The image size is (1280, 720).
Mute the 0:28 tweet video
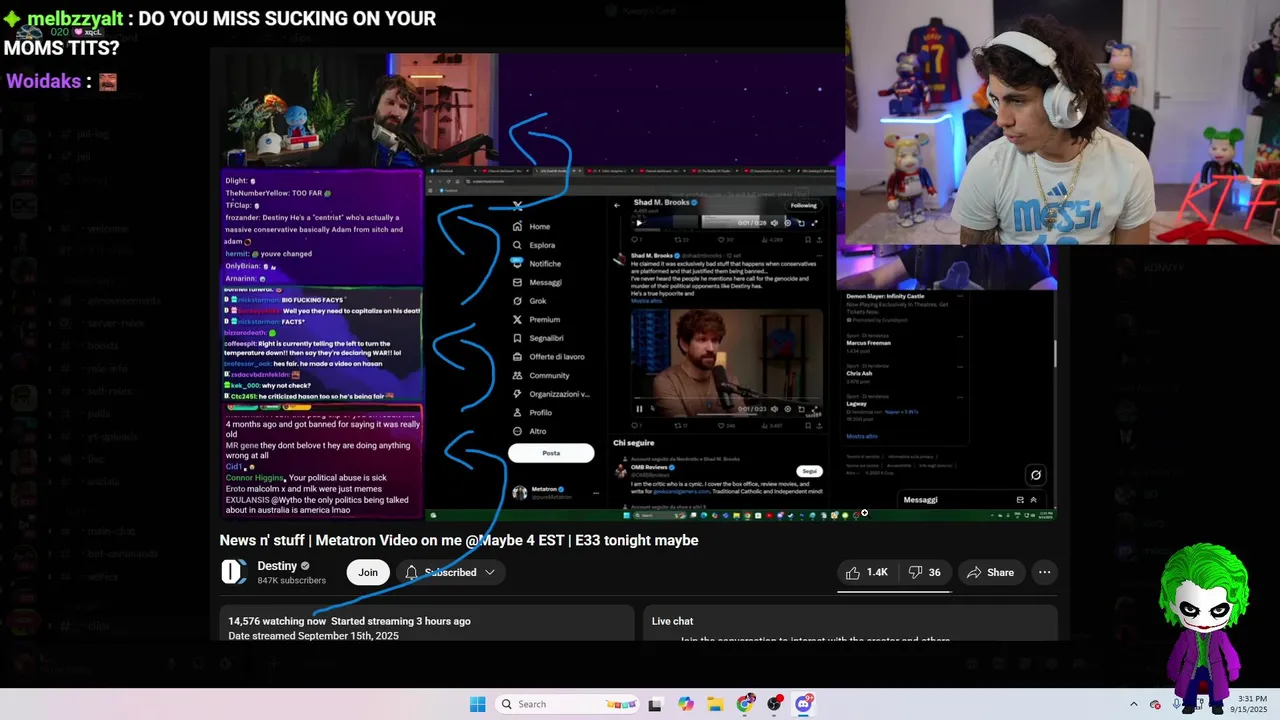click(x=774, y=223)
